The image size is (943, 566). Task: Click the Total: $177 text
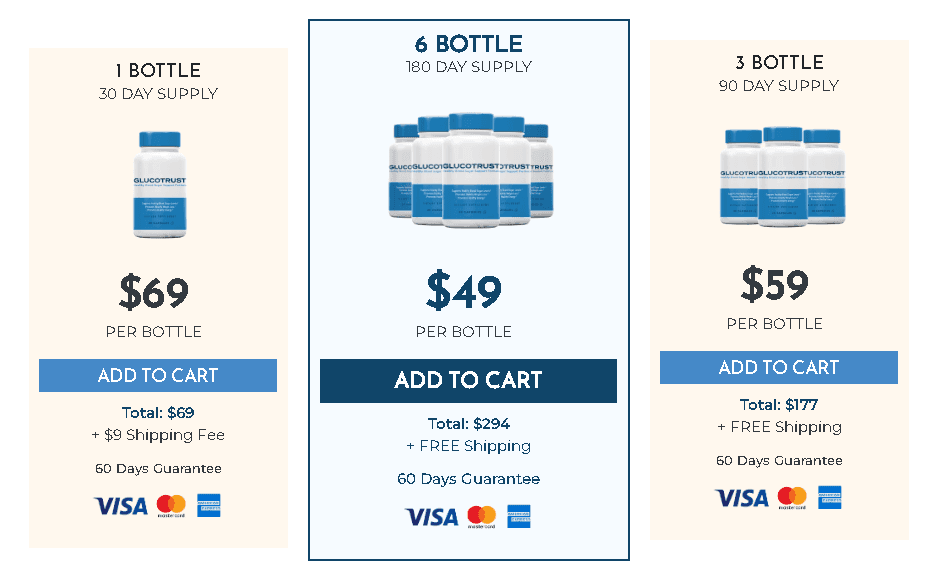(x=778, y=405)
